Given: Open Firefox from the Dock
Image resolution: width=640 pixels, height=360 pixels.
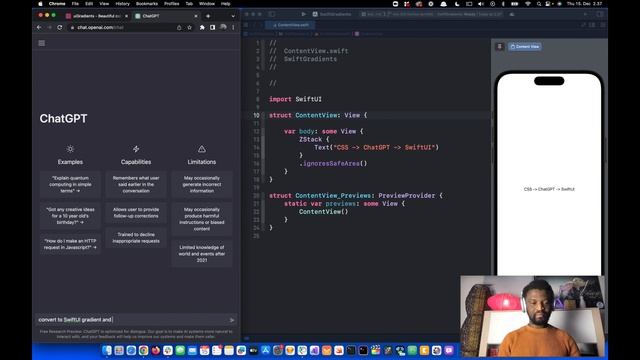Looking at the screenshot, I should [156, 350].
